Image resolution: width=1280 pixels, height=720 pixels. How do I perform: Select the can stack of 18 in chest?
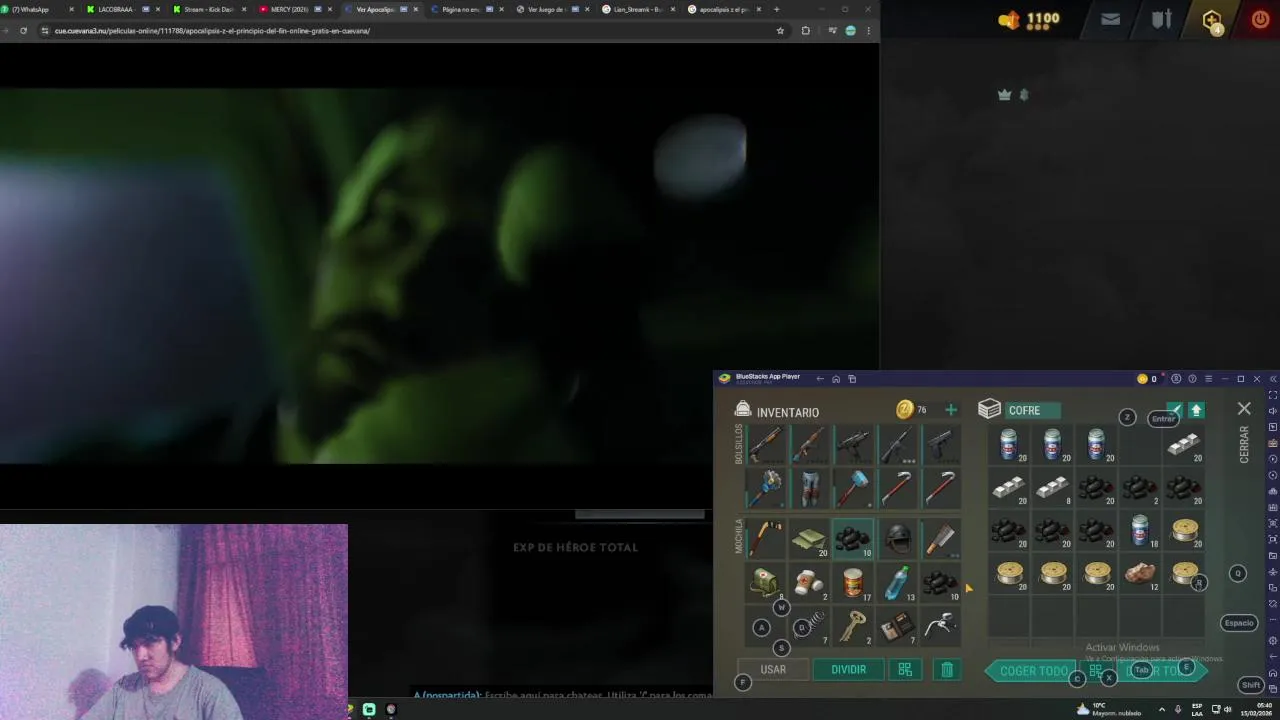point(1140,531)
